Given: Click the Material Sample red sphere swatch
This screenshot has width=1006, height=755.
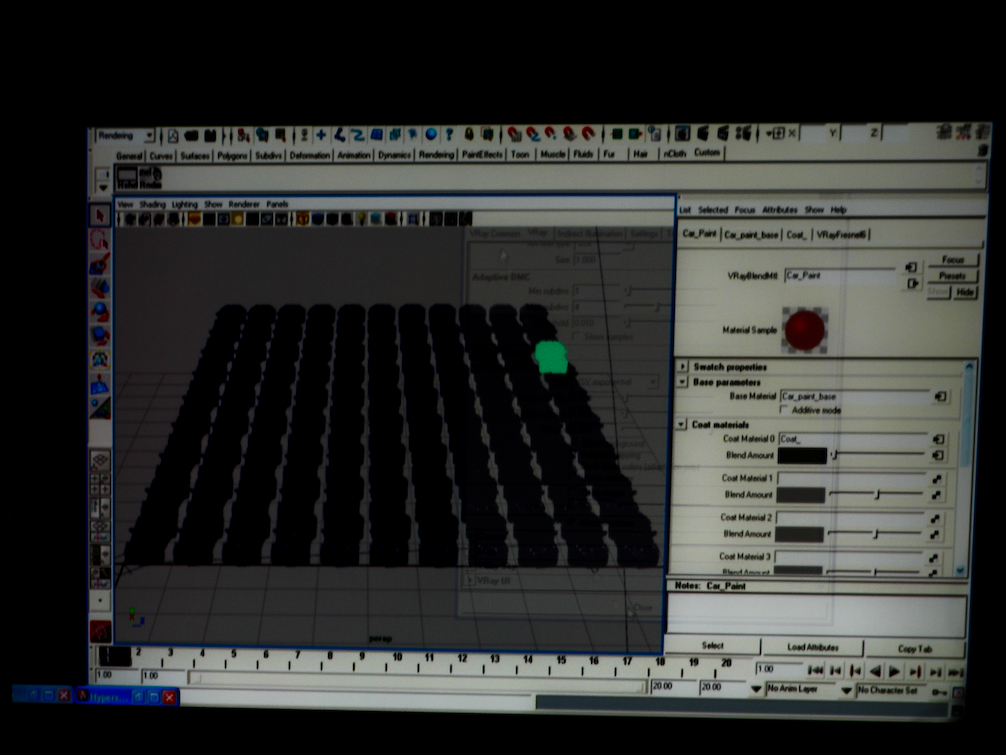Looking at the screenshot, I should click(805, 330).
